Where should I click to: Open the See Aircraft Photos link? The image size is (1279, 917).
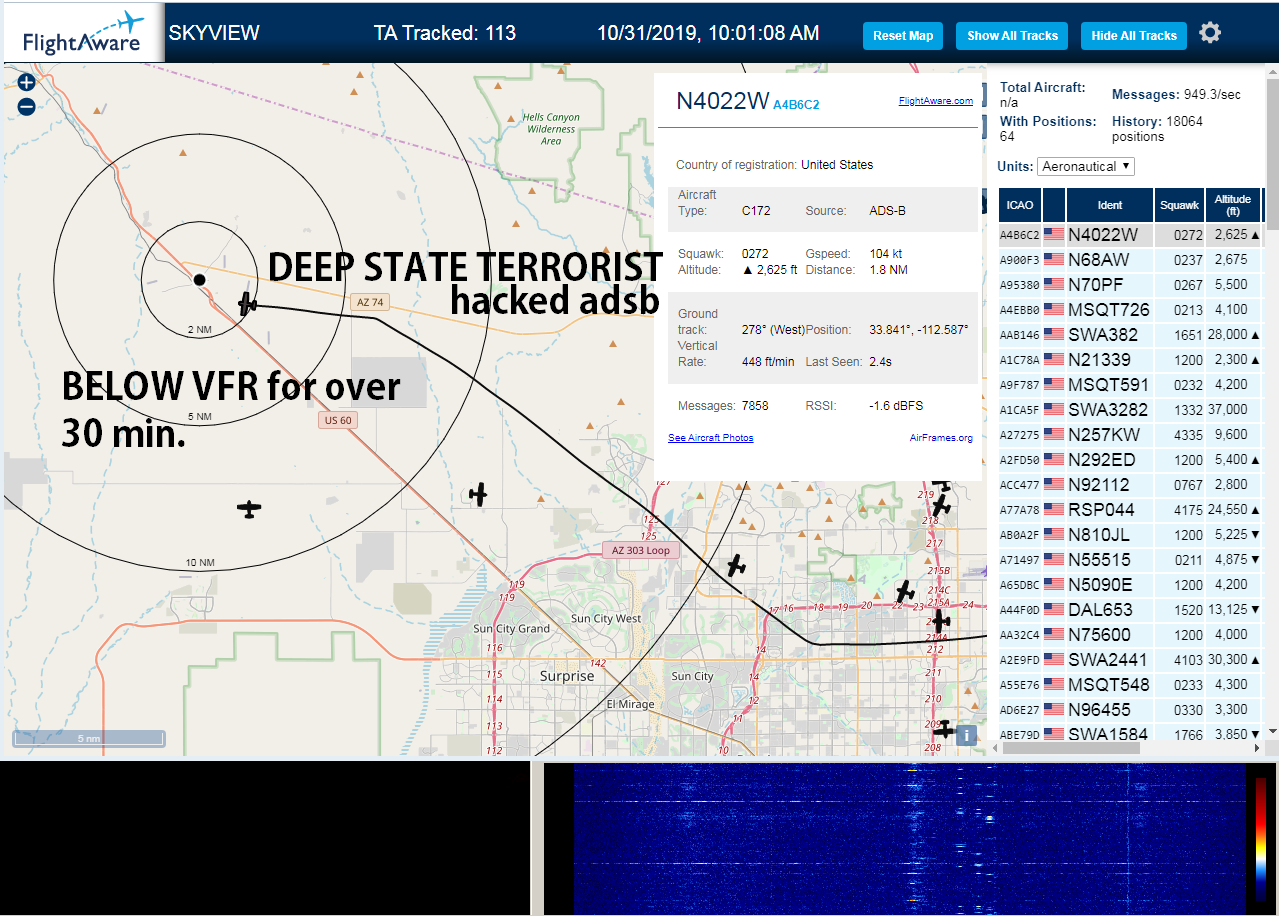[711, 438]
